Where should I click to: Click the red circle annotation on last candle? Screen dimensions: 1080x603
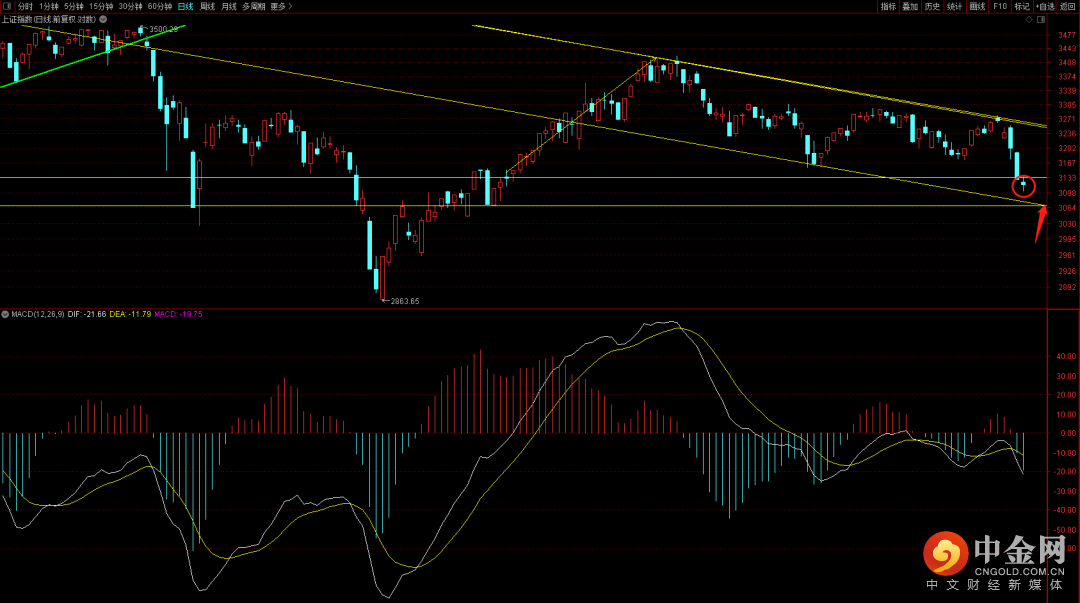click(1023, 185)
